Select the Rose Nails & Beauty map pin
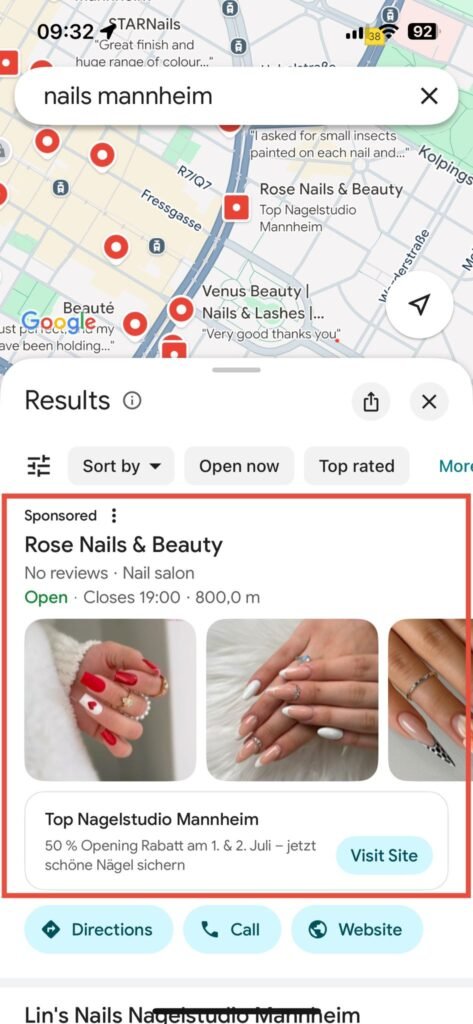473x1024 pixels. tap(236, 208)
